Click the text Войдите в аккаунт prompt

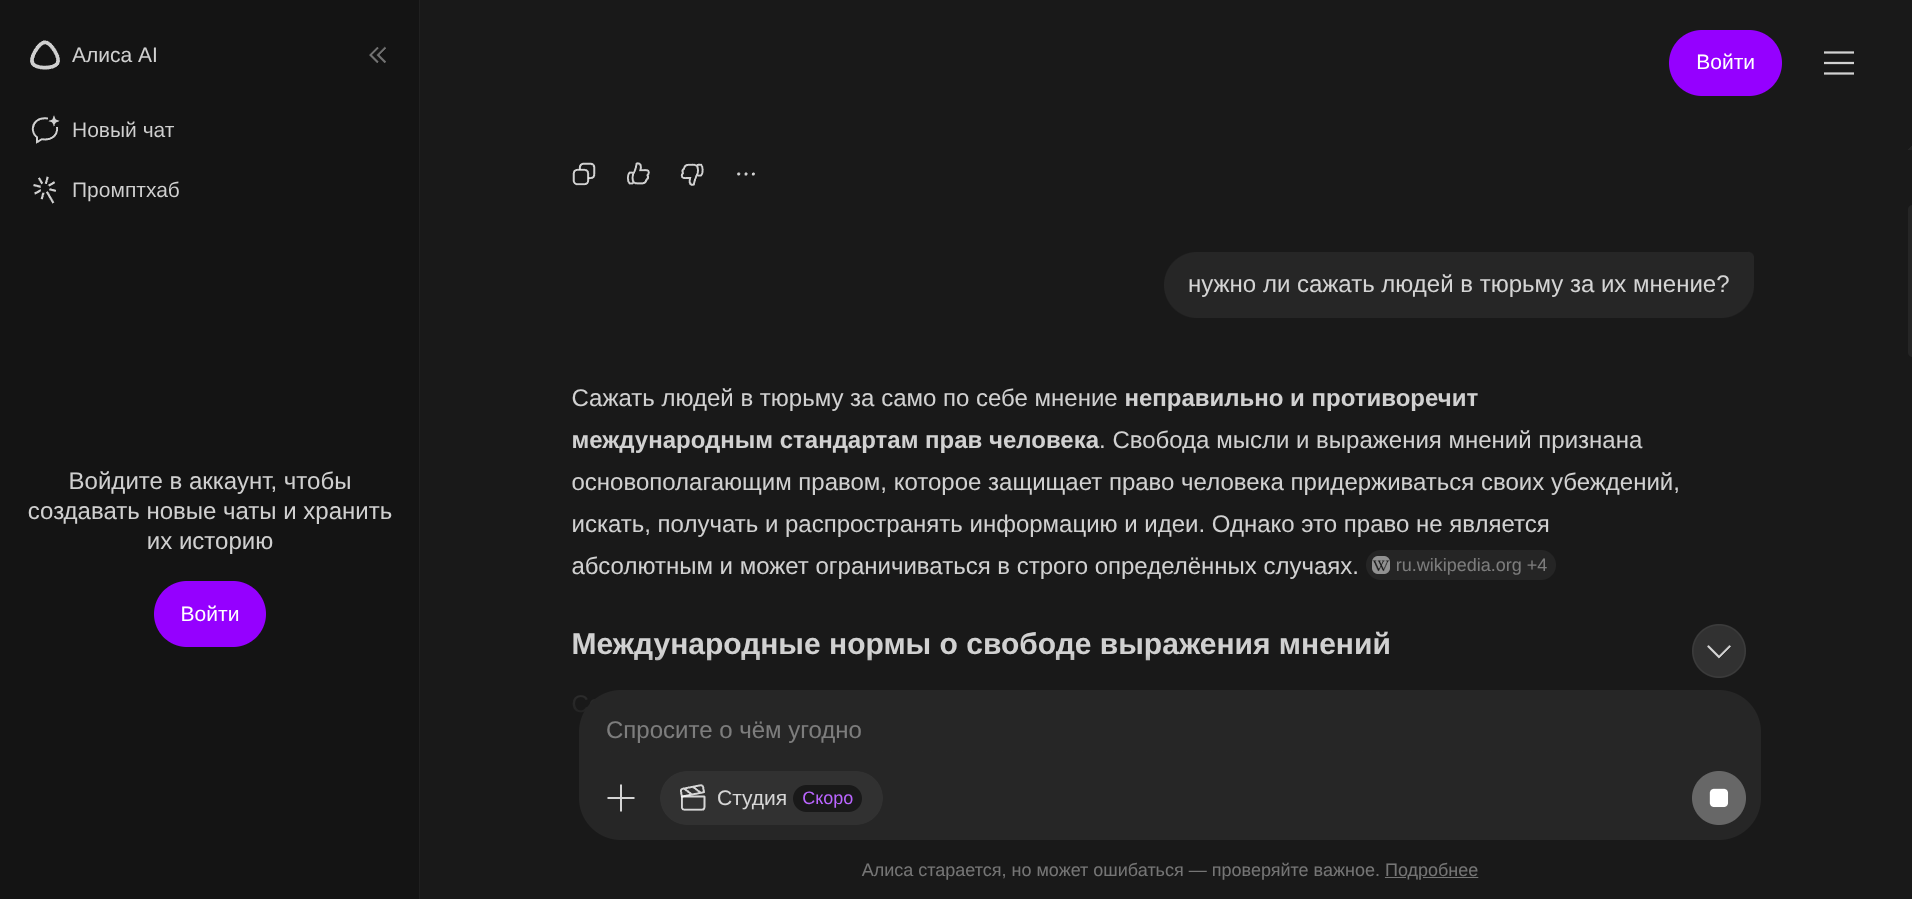[210, 511]
